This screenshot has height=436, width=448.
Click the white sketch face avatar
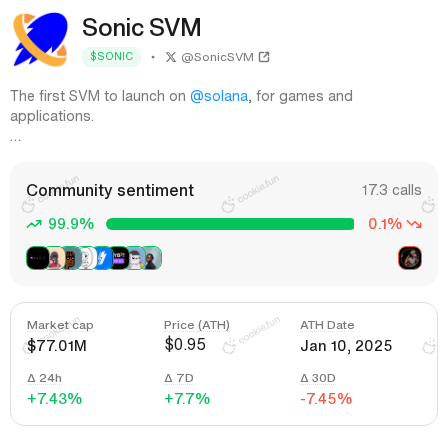tap(87, 258)
